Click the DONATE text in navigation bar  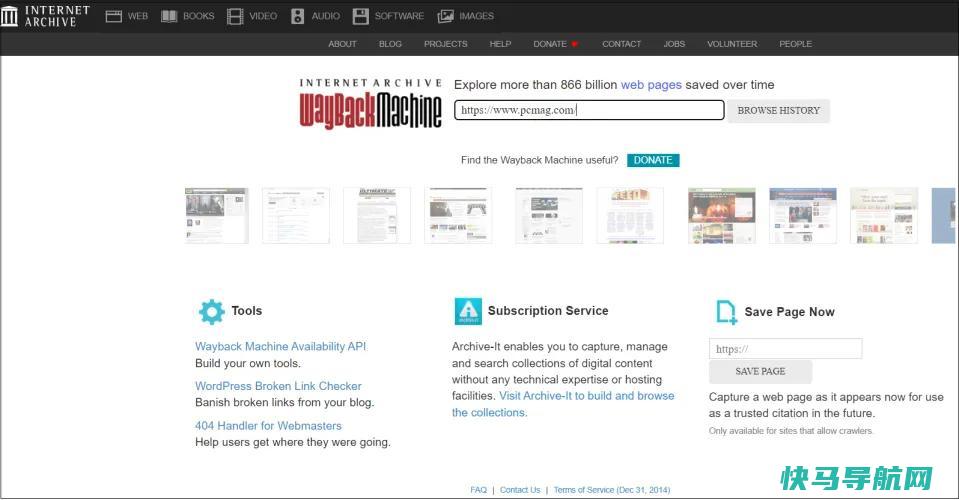click(x=550, y=44)
